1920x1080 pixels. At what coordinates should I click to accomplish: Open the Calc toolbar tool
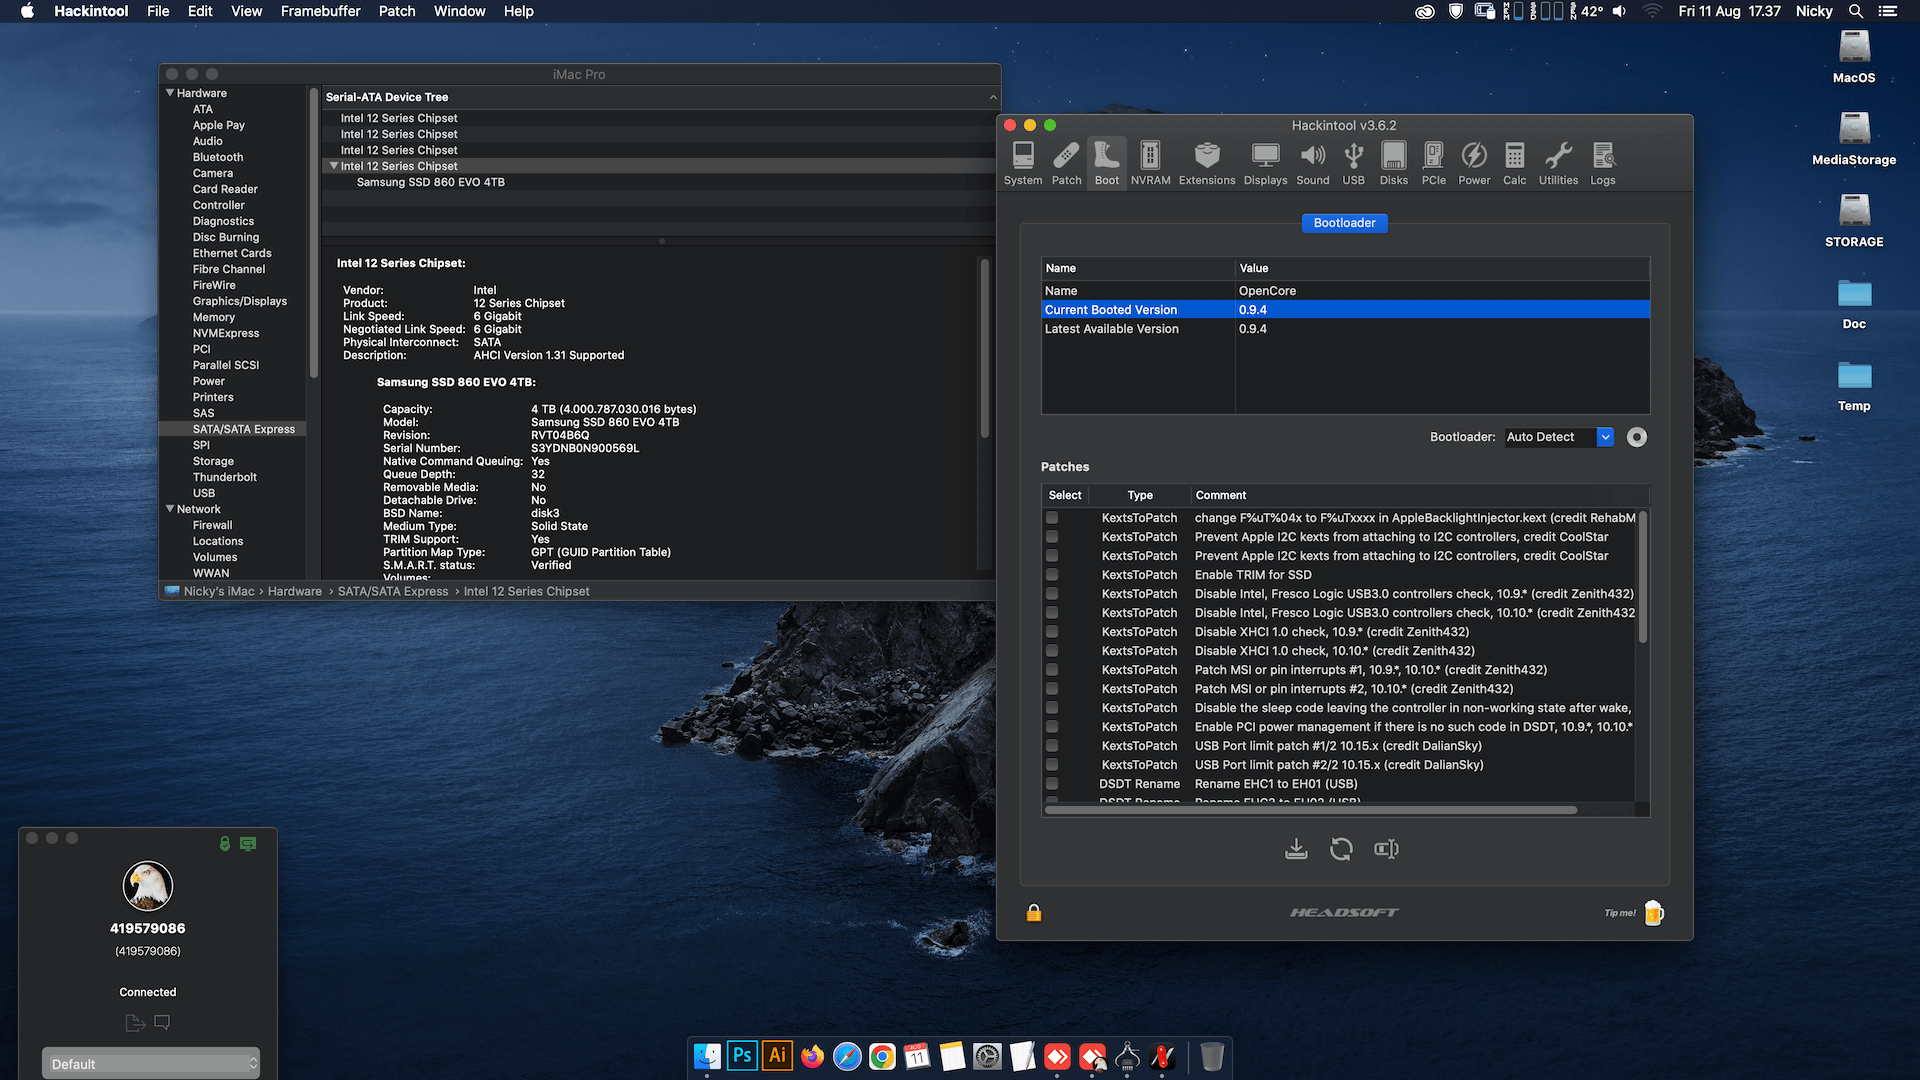tap(1514, 163)
